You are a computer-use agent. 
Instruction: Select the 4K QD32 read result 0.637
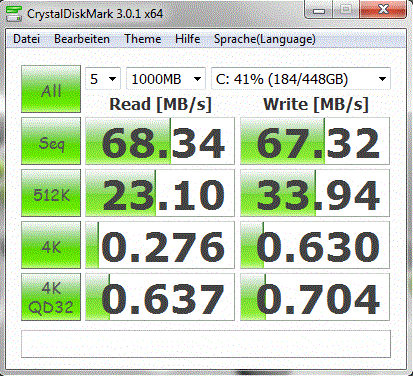pyautogui.click(x=160, y=297)
